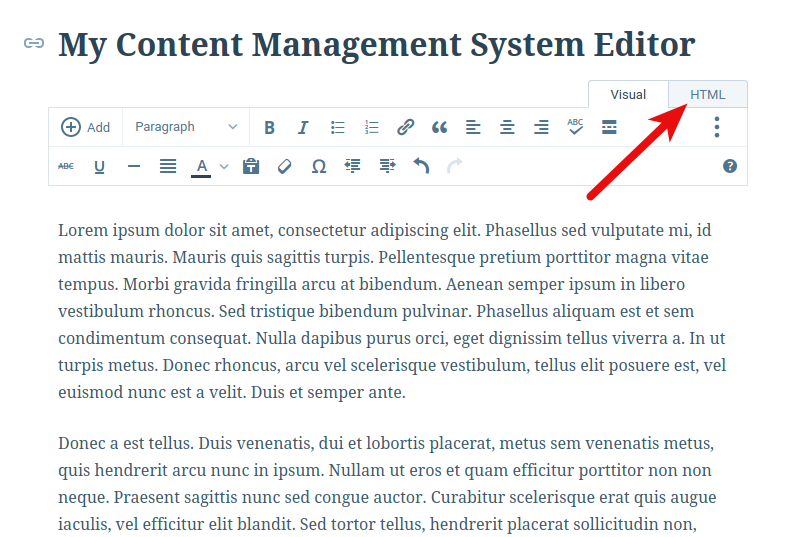Screen dimensions: 791x537
Task: Switch to the HTML tab
Action: click(707, 95)
